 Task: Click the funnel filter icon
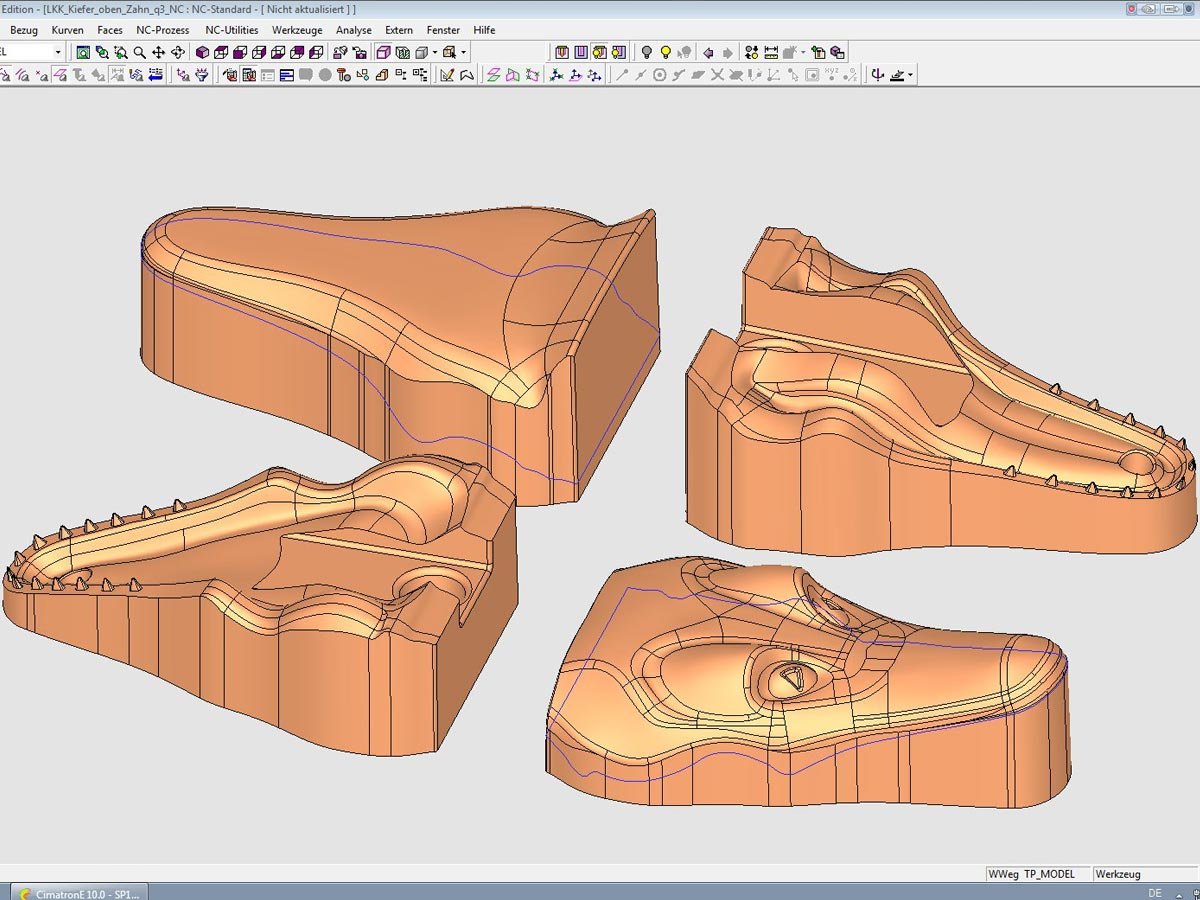coord(201,74)
